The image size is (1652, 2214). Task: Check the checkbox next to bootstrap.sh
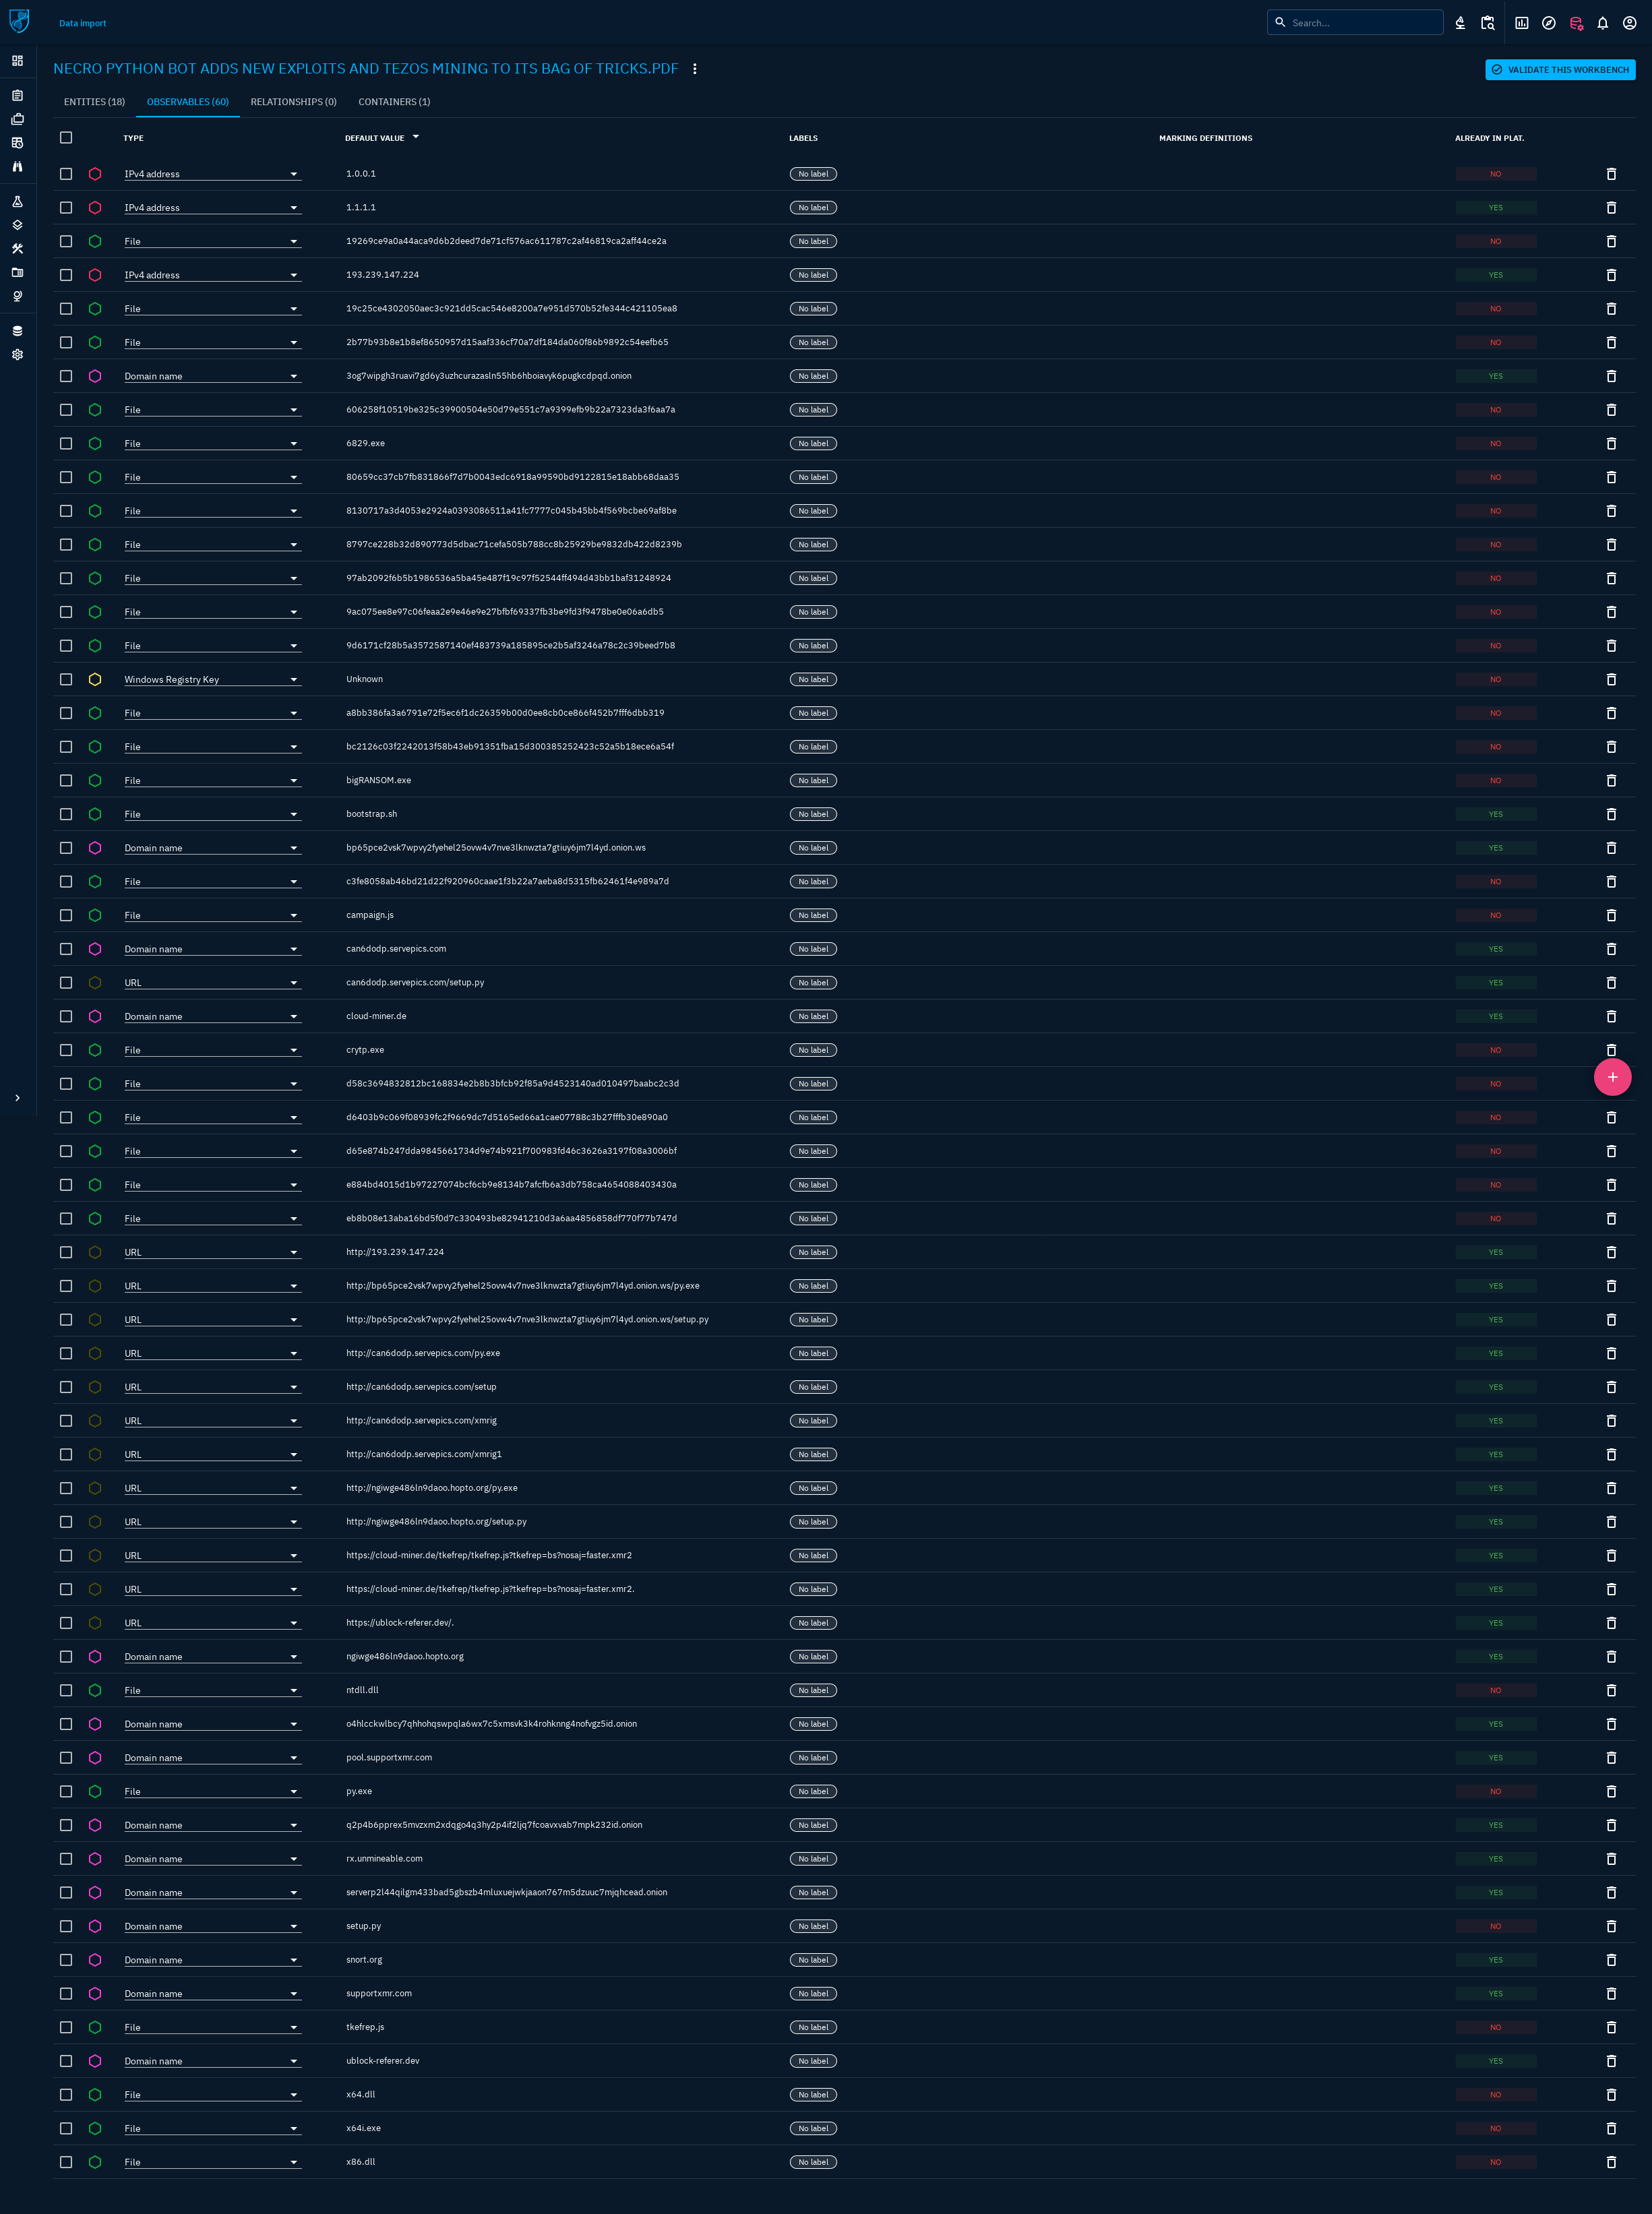pos(66,813)
